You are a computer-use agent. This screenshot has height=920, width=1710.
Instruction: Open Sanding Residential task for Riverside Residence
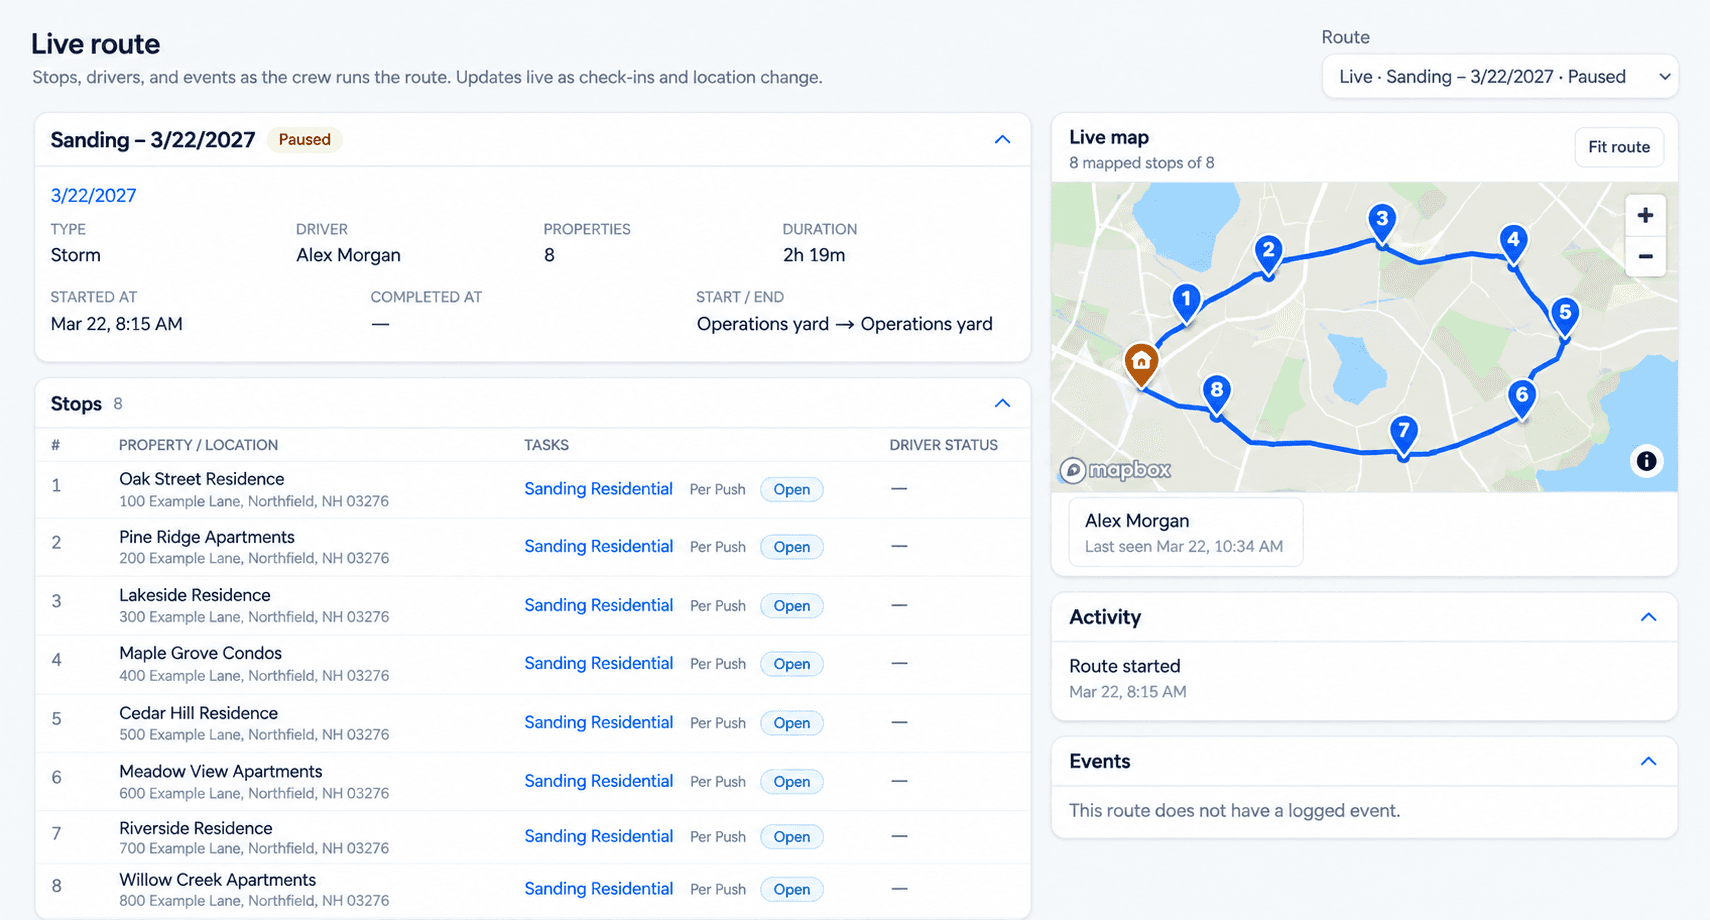coord(598,836)
